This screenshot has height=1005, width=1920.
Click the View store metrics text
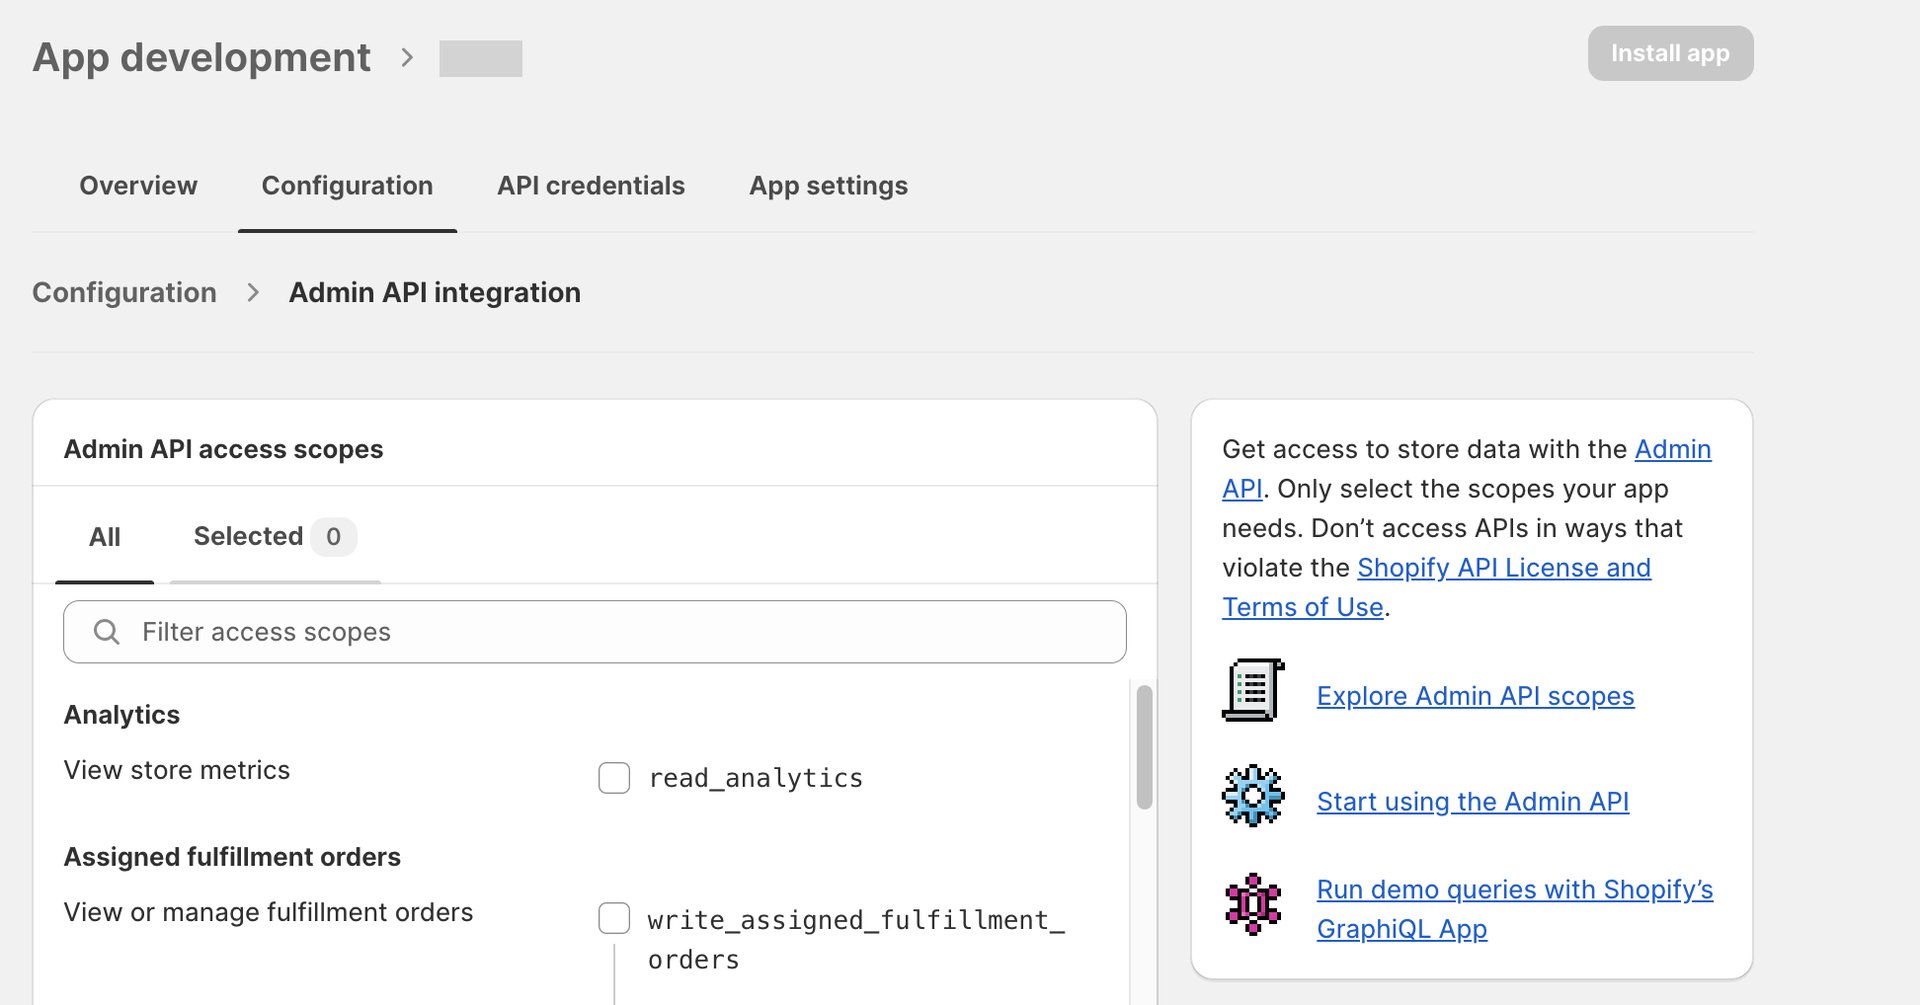(x=177, y=770)
